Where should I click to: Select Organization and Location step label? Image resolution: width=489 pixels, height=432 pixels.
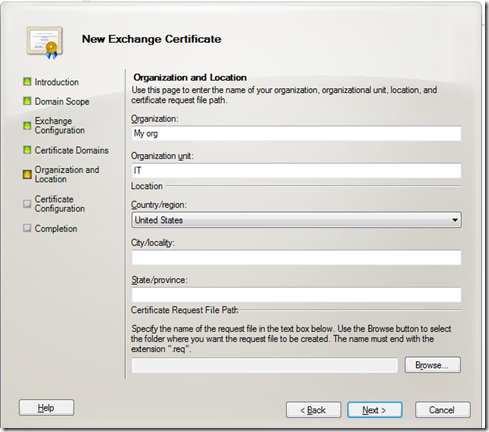click(67, 174)
